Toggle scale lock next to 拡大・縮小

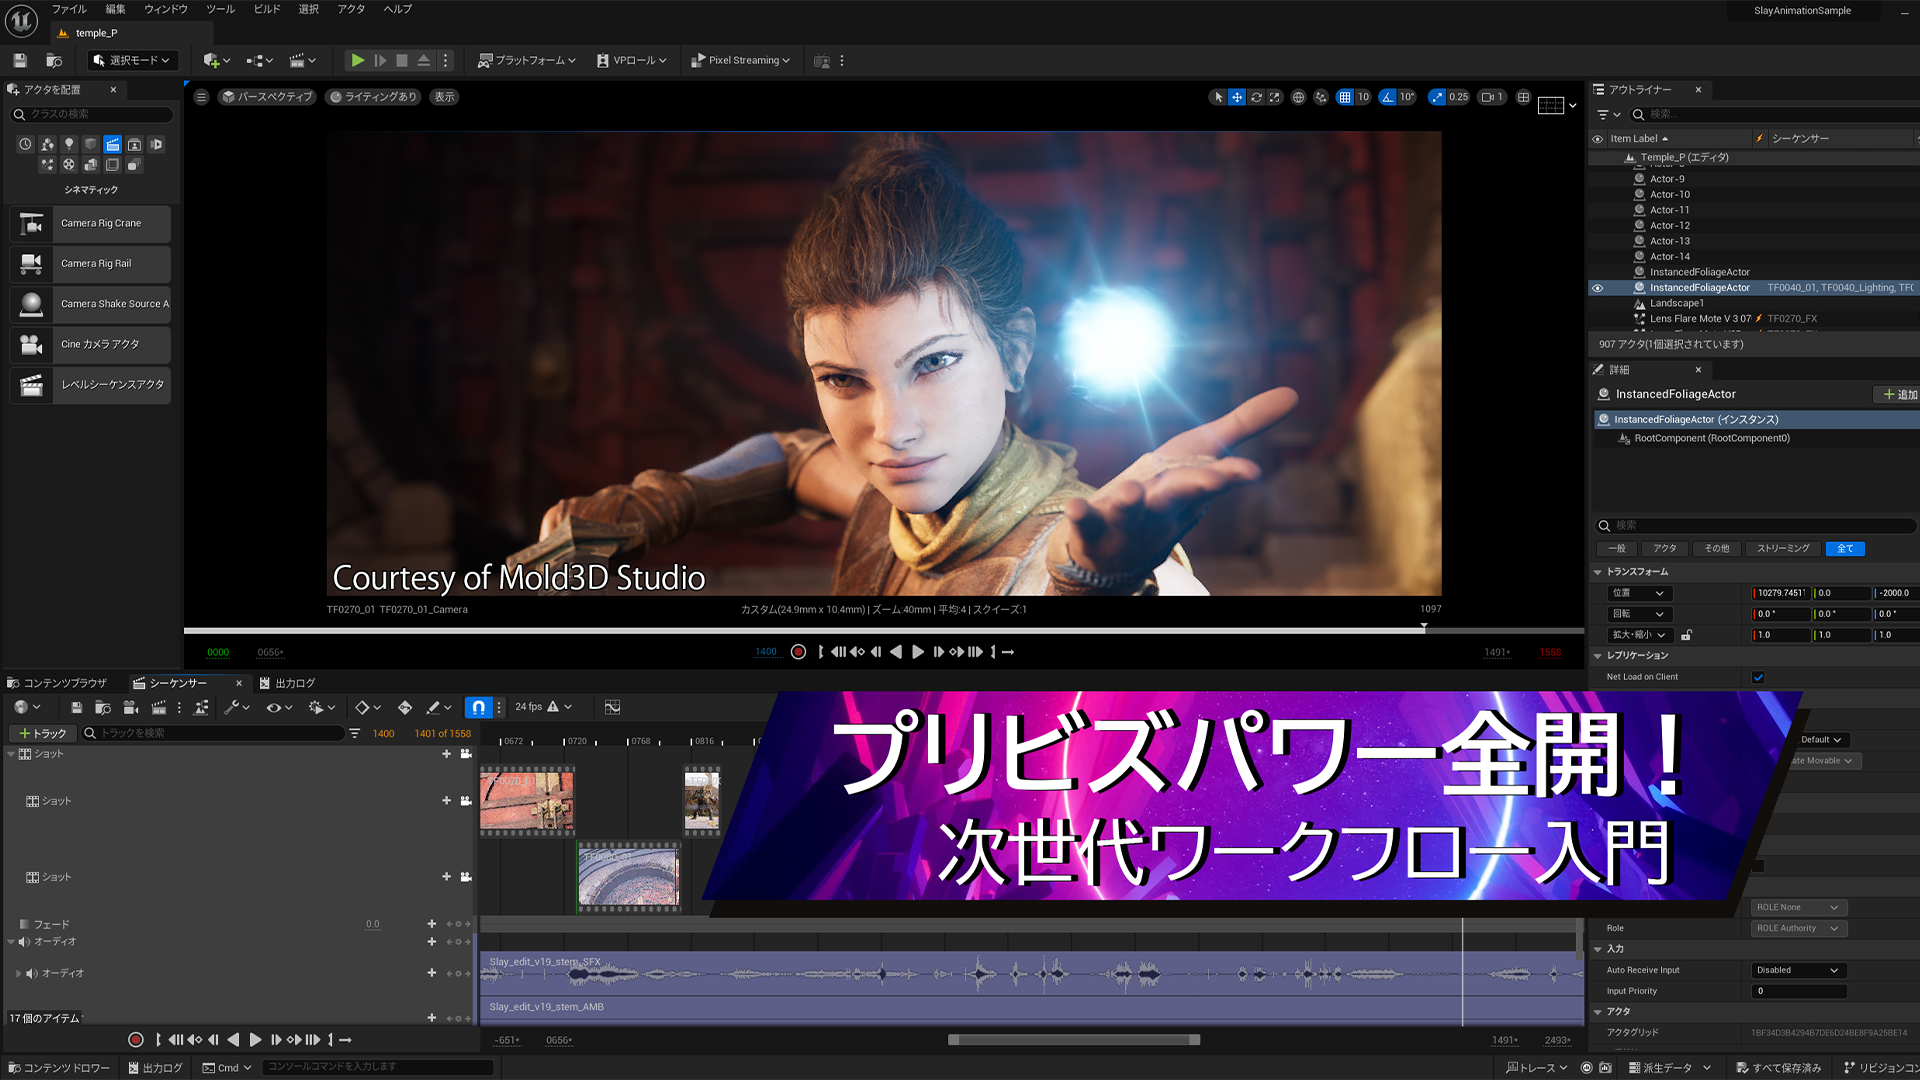tap(1687, 635)
